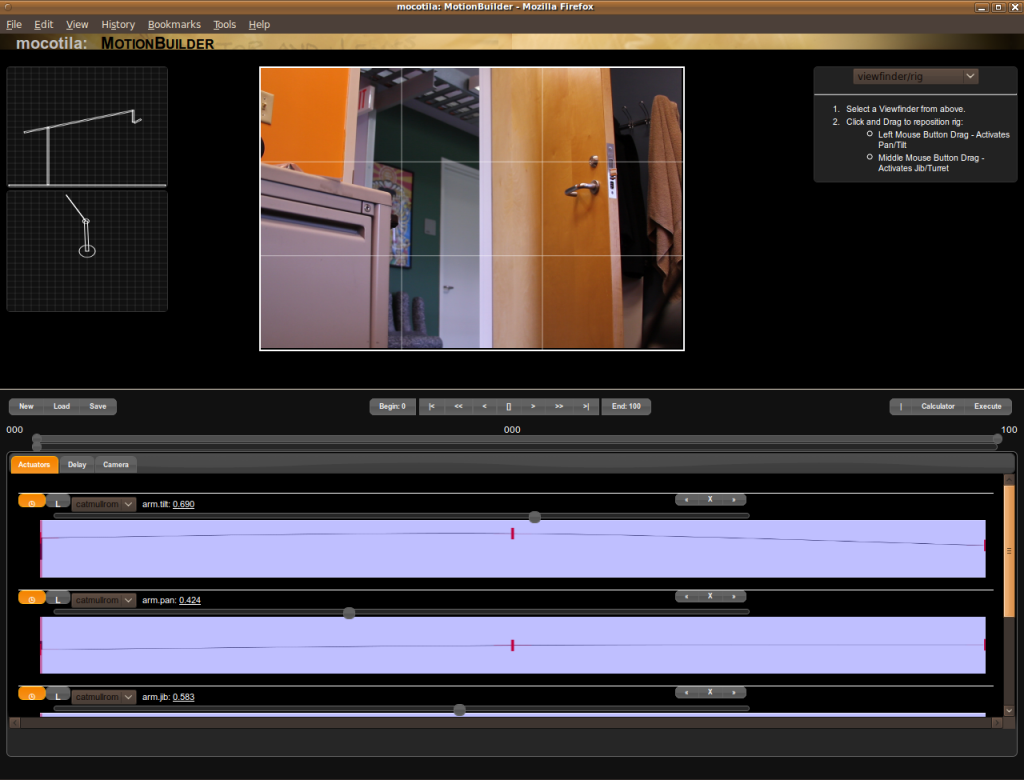Step forward one frame with >

tap(533, 406)
